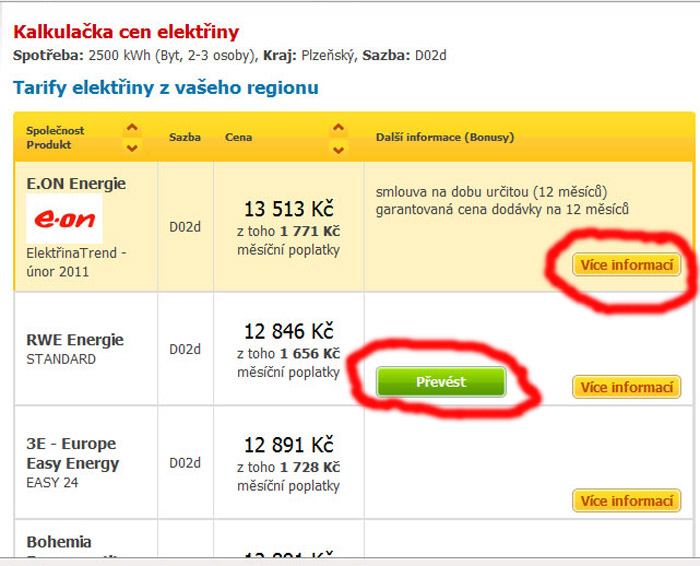Click Tarify elektřiny z vašeho regionu heading

(166, 87)
